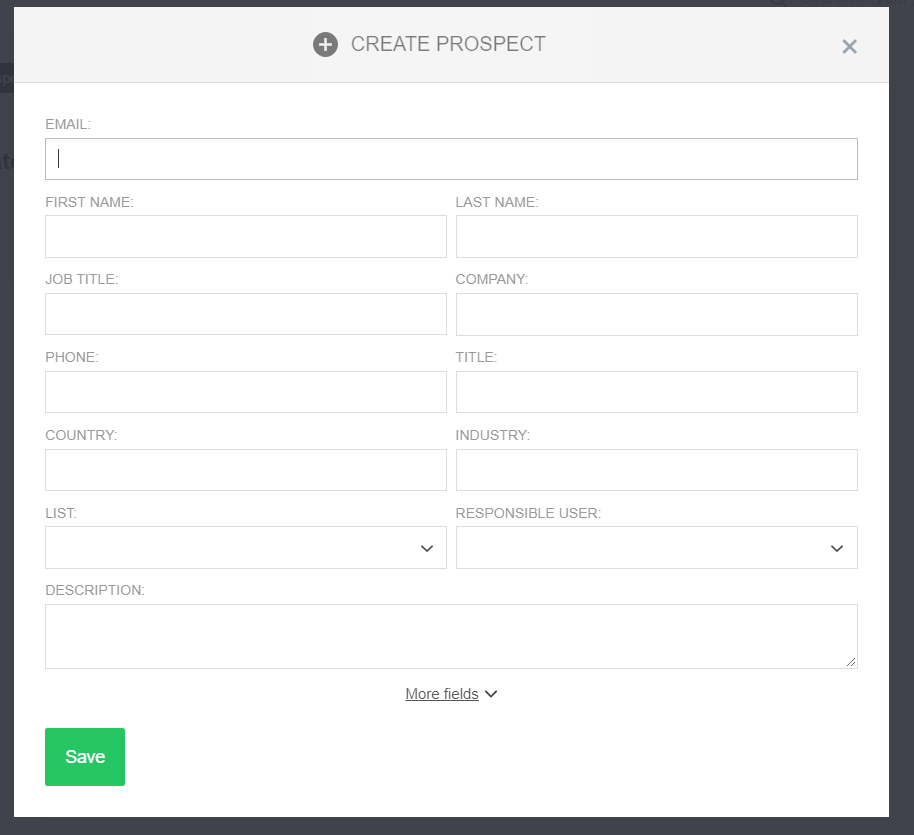Select the Last Name text box
This screenshot has height=835, width=914.
tap(656, 236)
